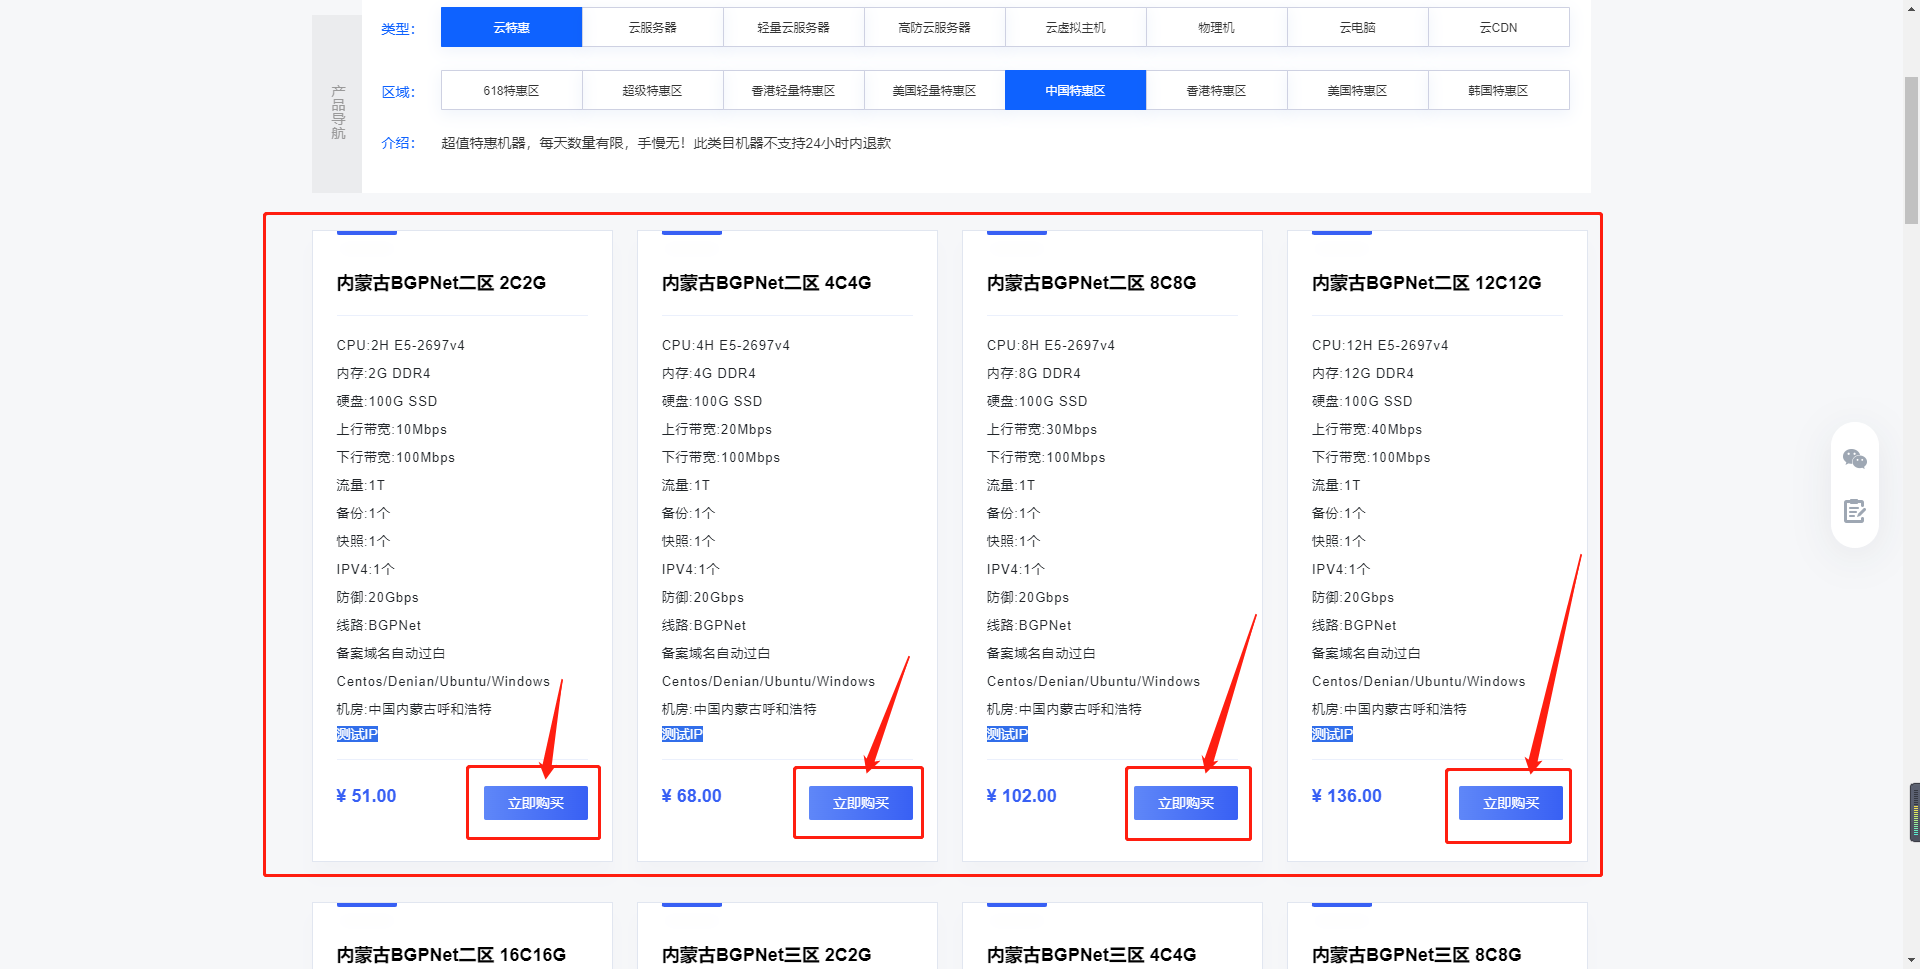Screen dimensions: 1920x969
Task: Click the 内蒙古BGPNet二区 4C4G title
Action: pos(766,283)
